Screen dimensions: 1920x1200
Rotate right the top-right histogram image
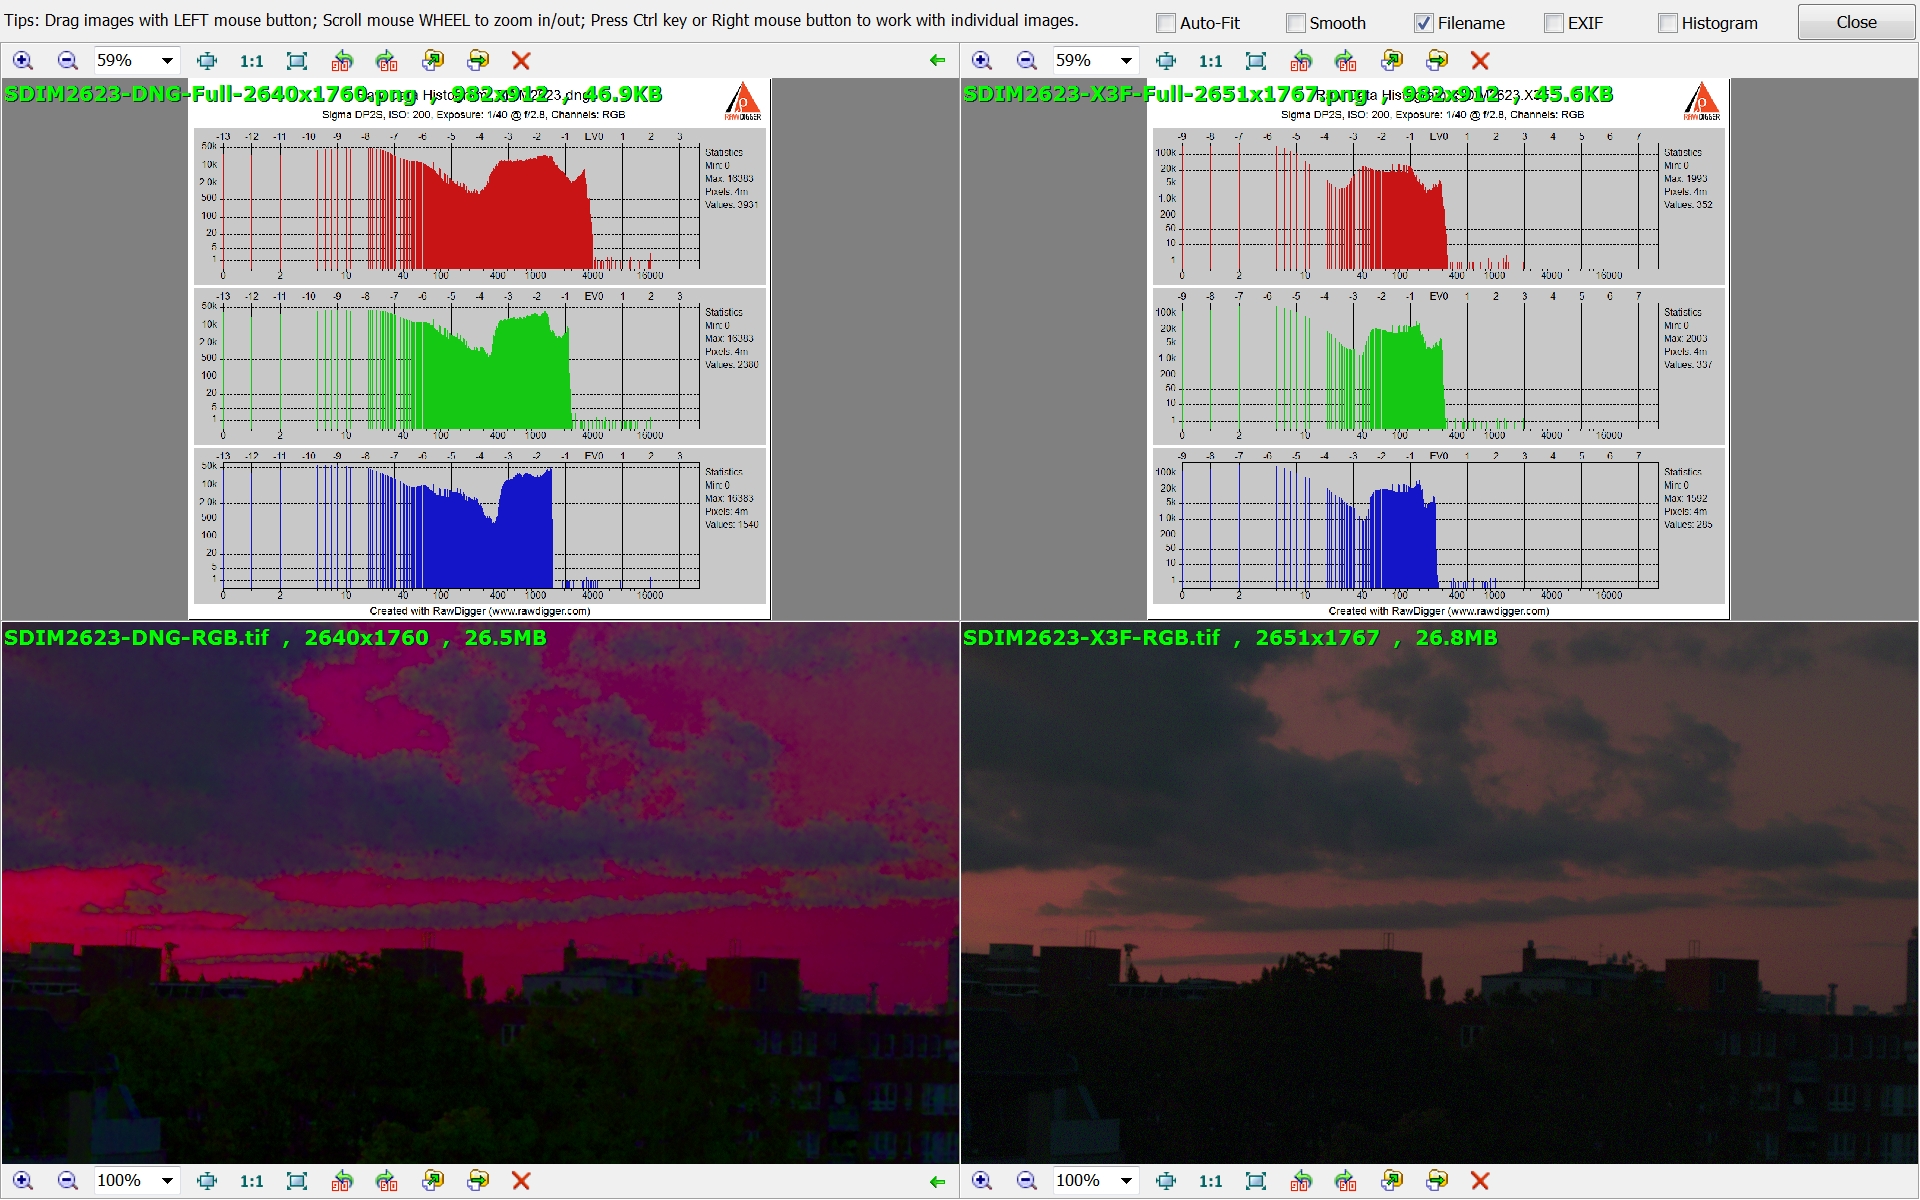point(1346,61)
